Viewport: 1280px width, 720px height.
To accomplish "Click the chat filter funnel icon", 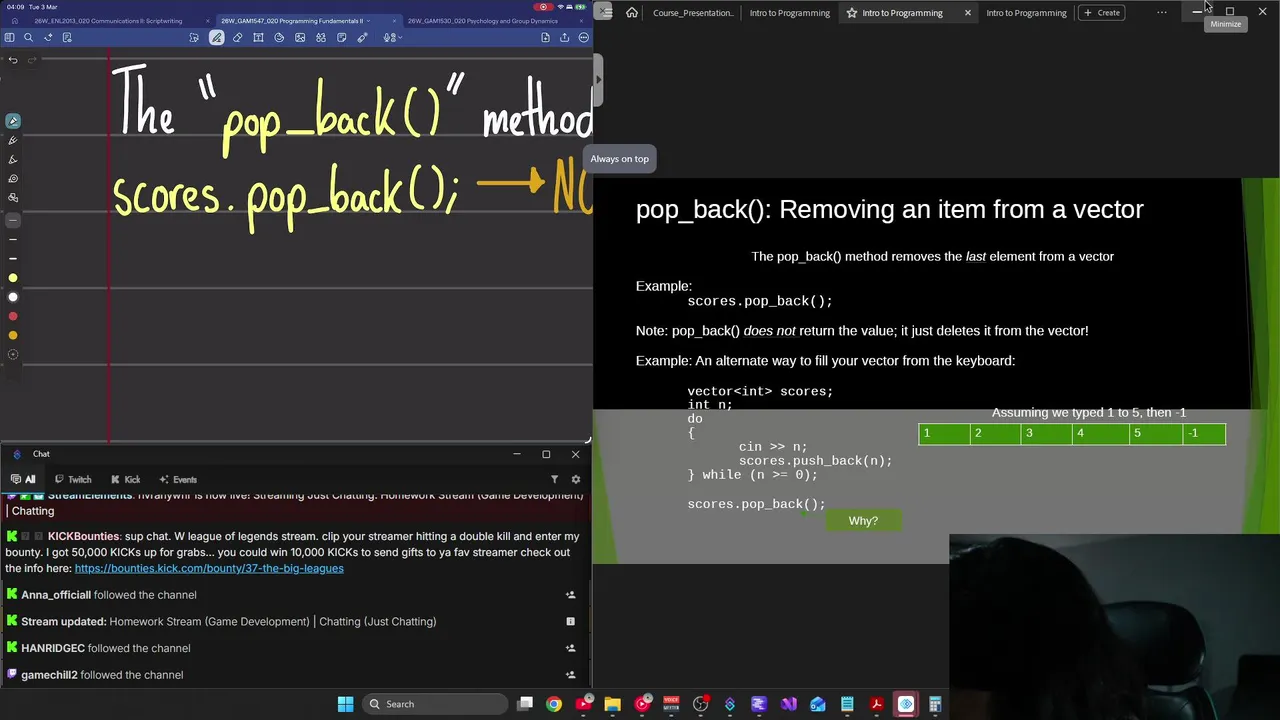I will [555, 479].
